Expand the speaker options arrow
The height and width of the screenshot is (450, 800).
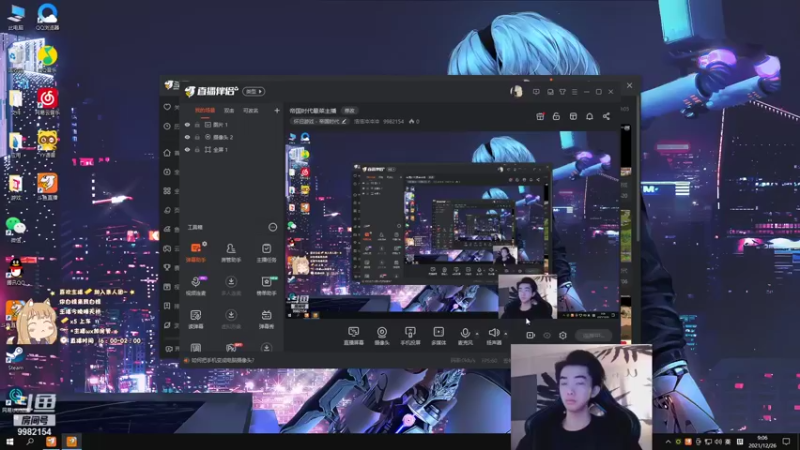[x=506, y=334]
